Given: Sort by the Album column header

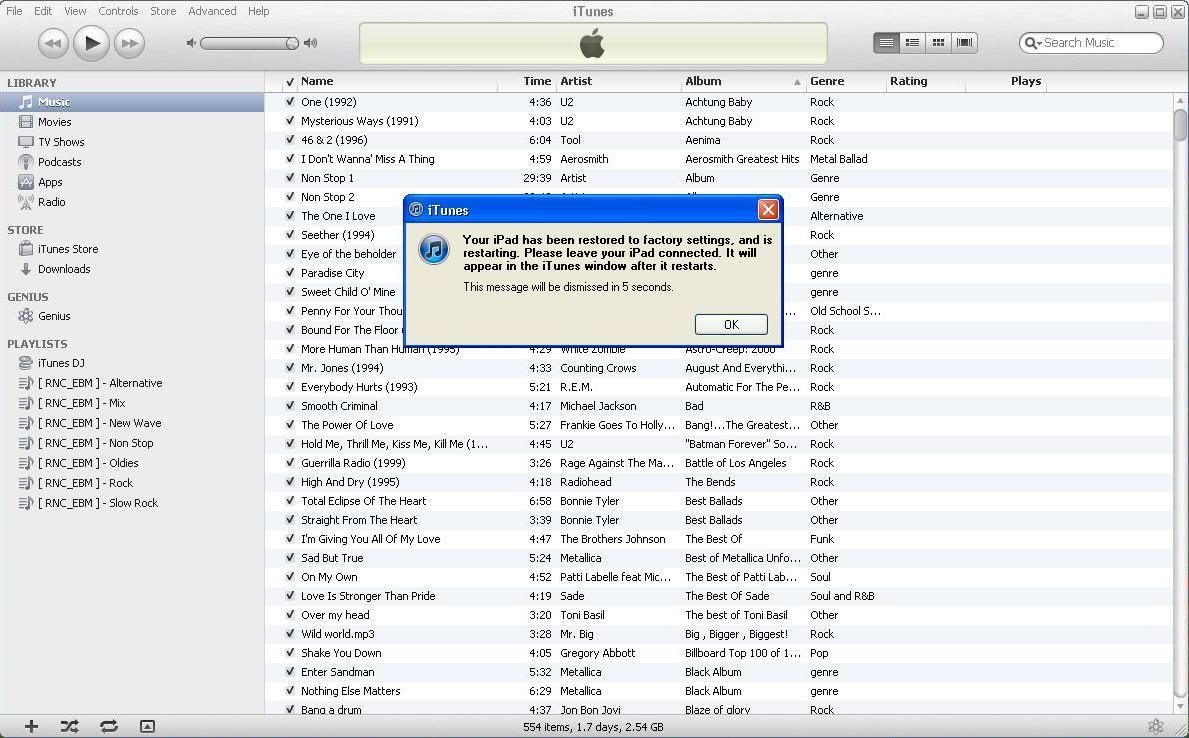Looking at the screenshot, I should (x=743, y=81).
